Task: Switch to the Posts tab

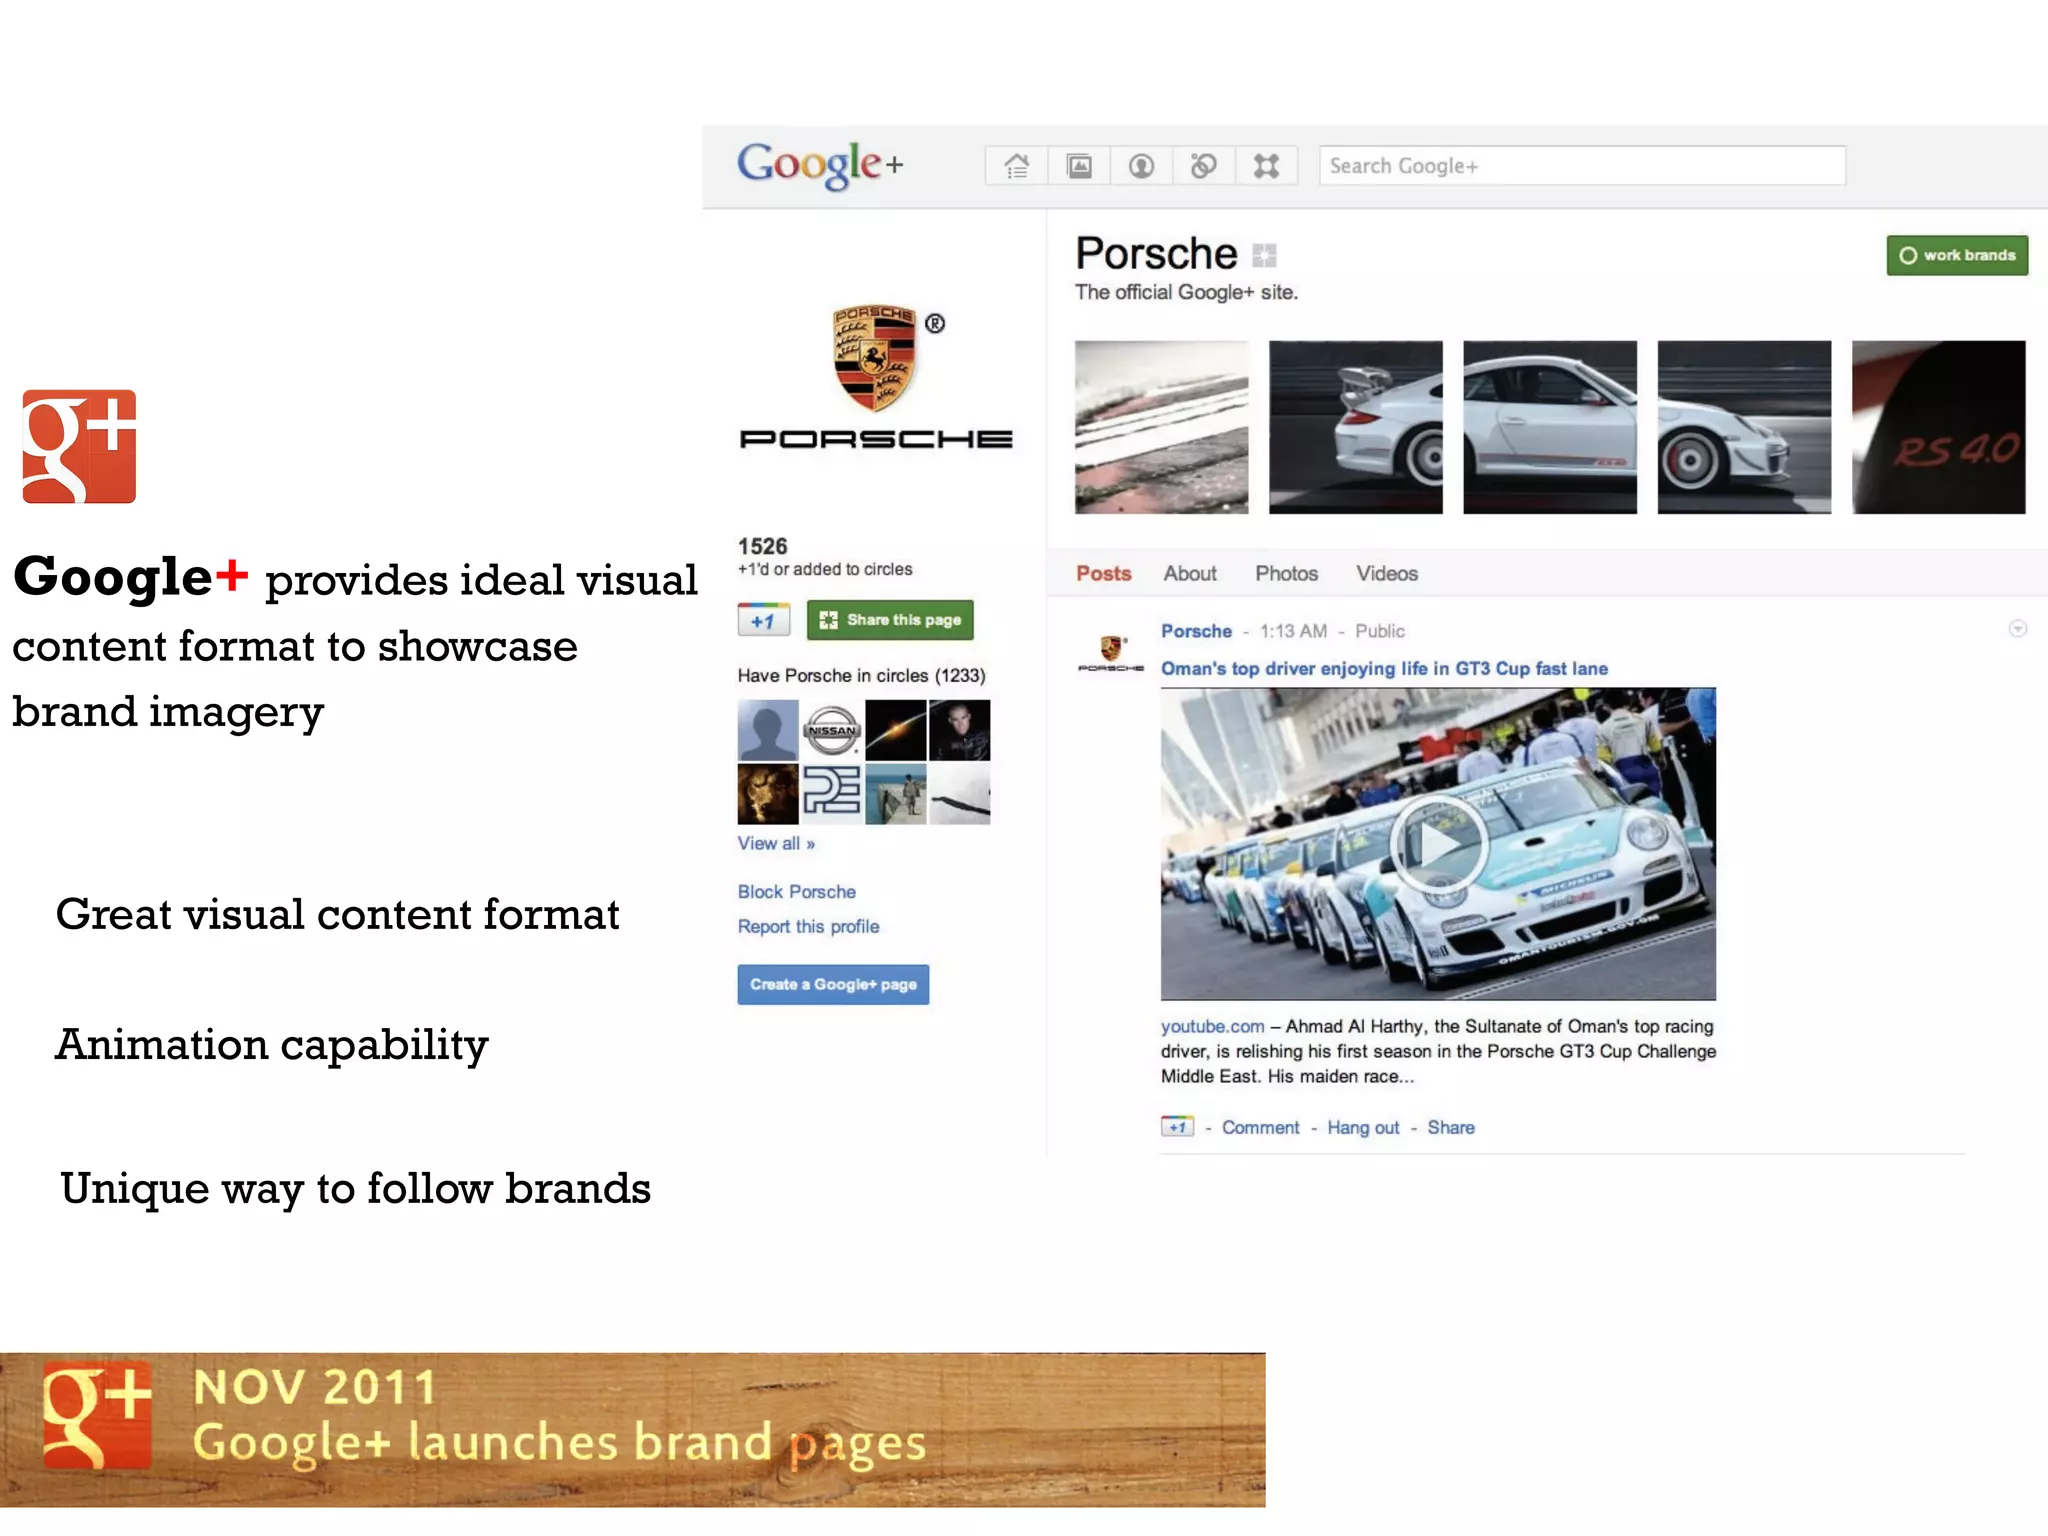Action: 1103,574
